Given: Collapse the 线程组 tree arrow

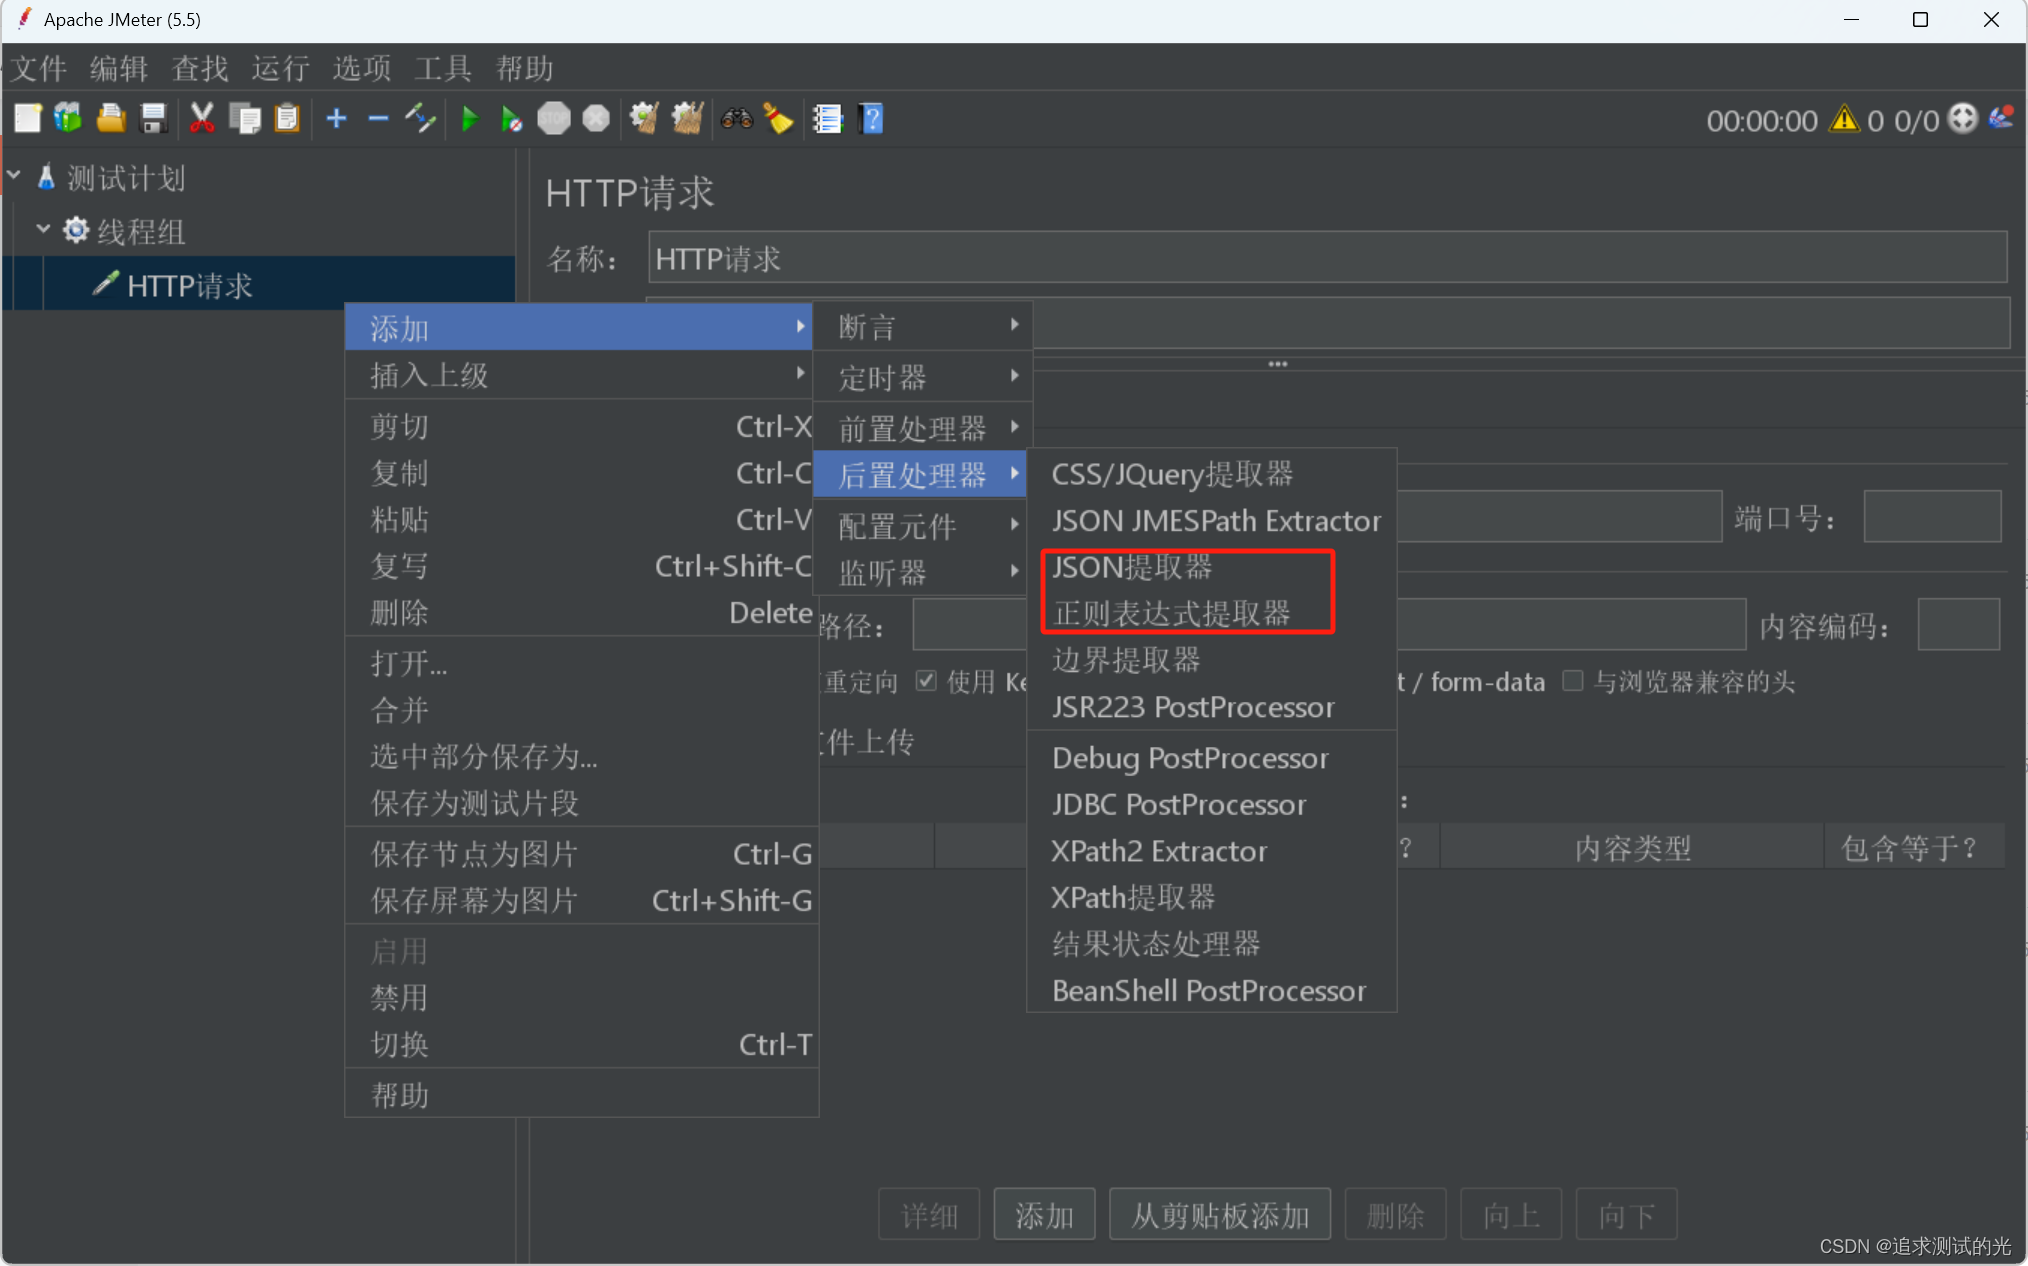Looking at the screenshot, I should (43, 229).
